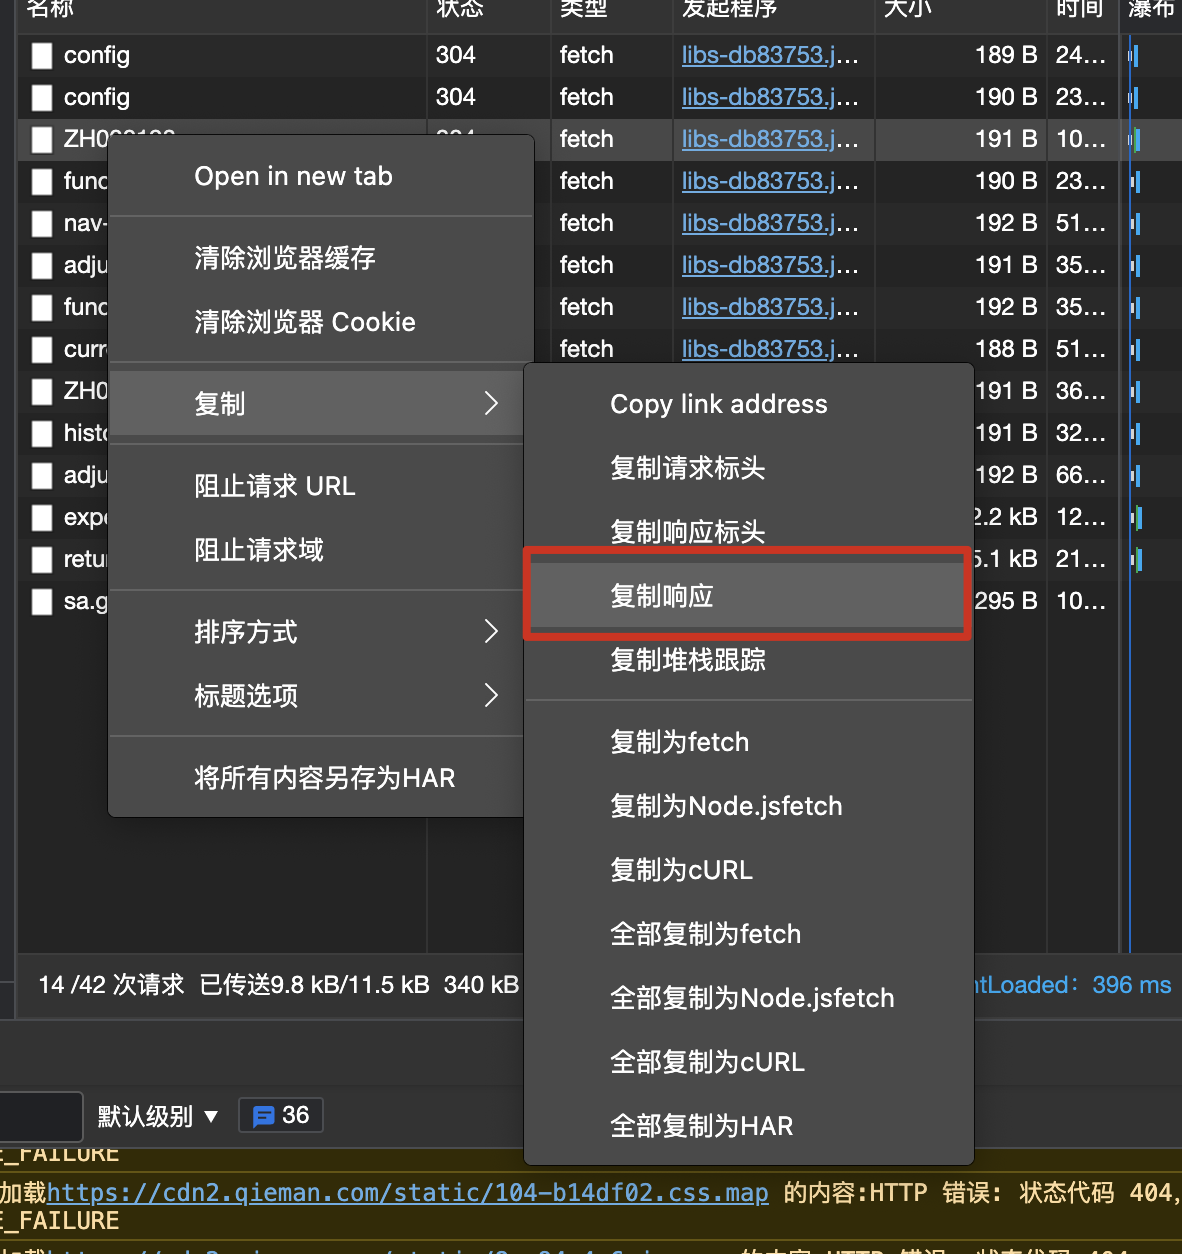Check the checkbox next to the sa.g request
This screenshot has height=1254, width=1182.
(41, 601)
